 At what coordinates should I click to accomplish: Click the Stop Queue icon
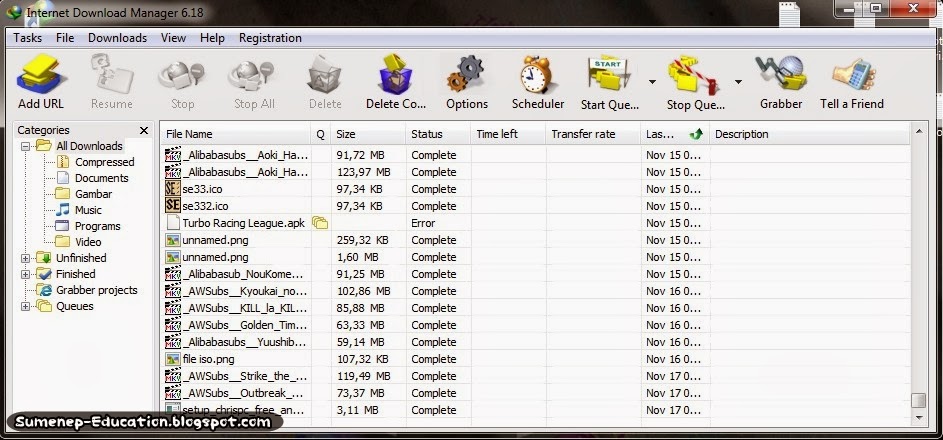click(693, 75)
